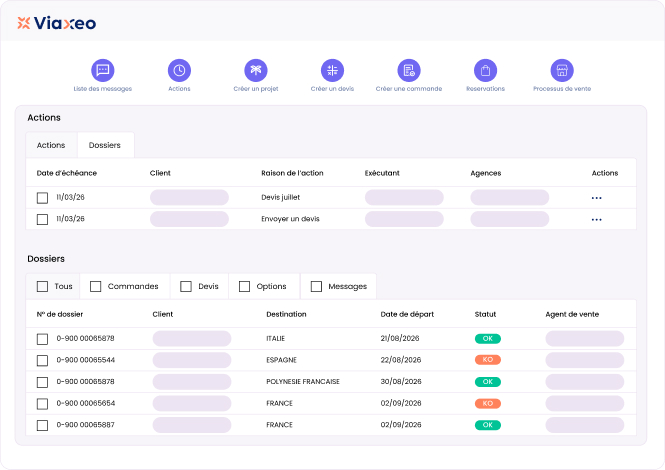Switch to the Dossiers tab
Image resolution: width=665 pixels, height=470 pixels.
coord(105,145)
